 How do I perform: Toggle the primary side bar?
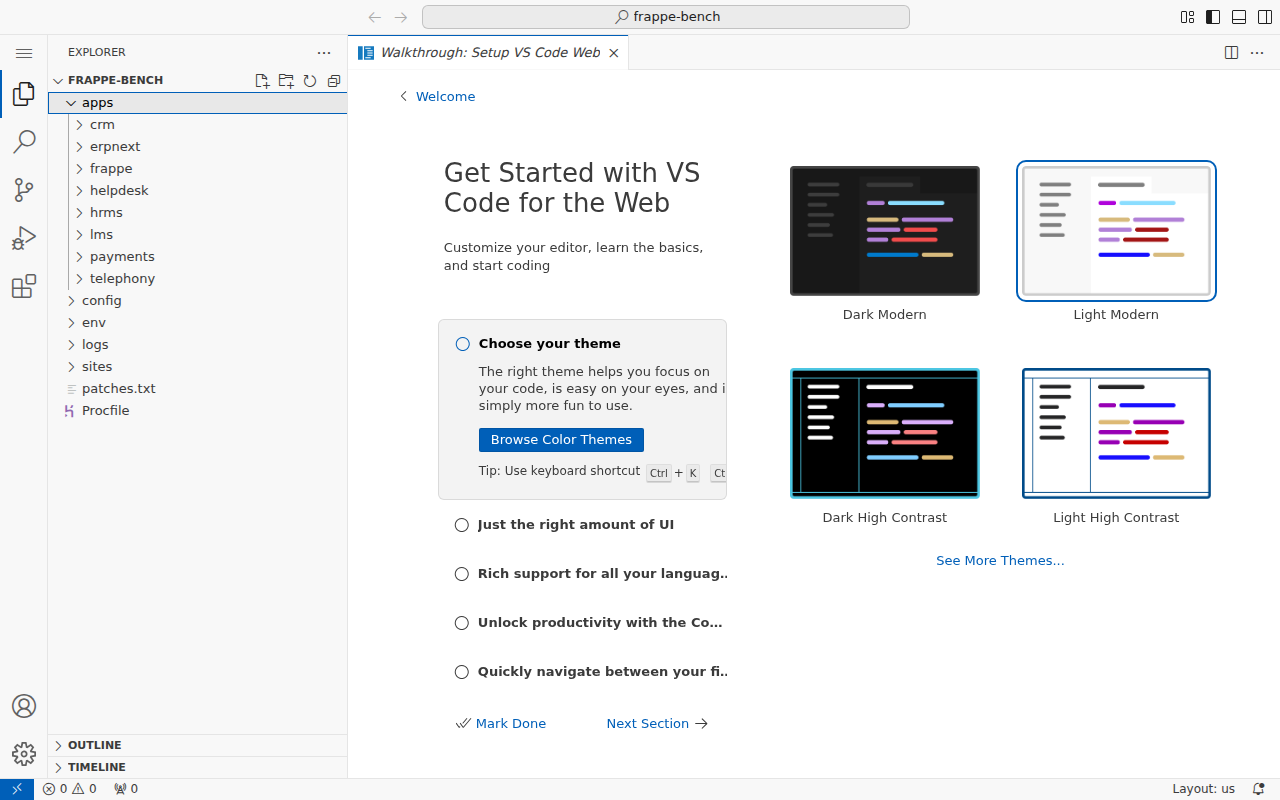click(x=1213, y=17)
